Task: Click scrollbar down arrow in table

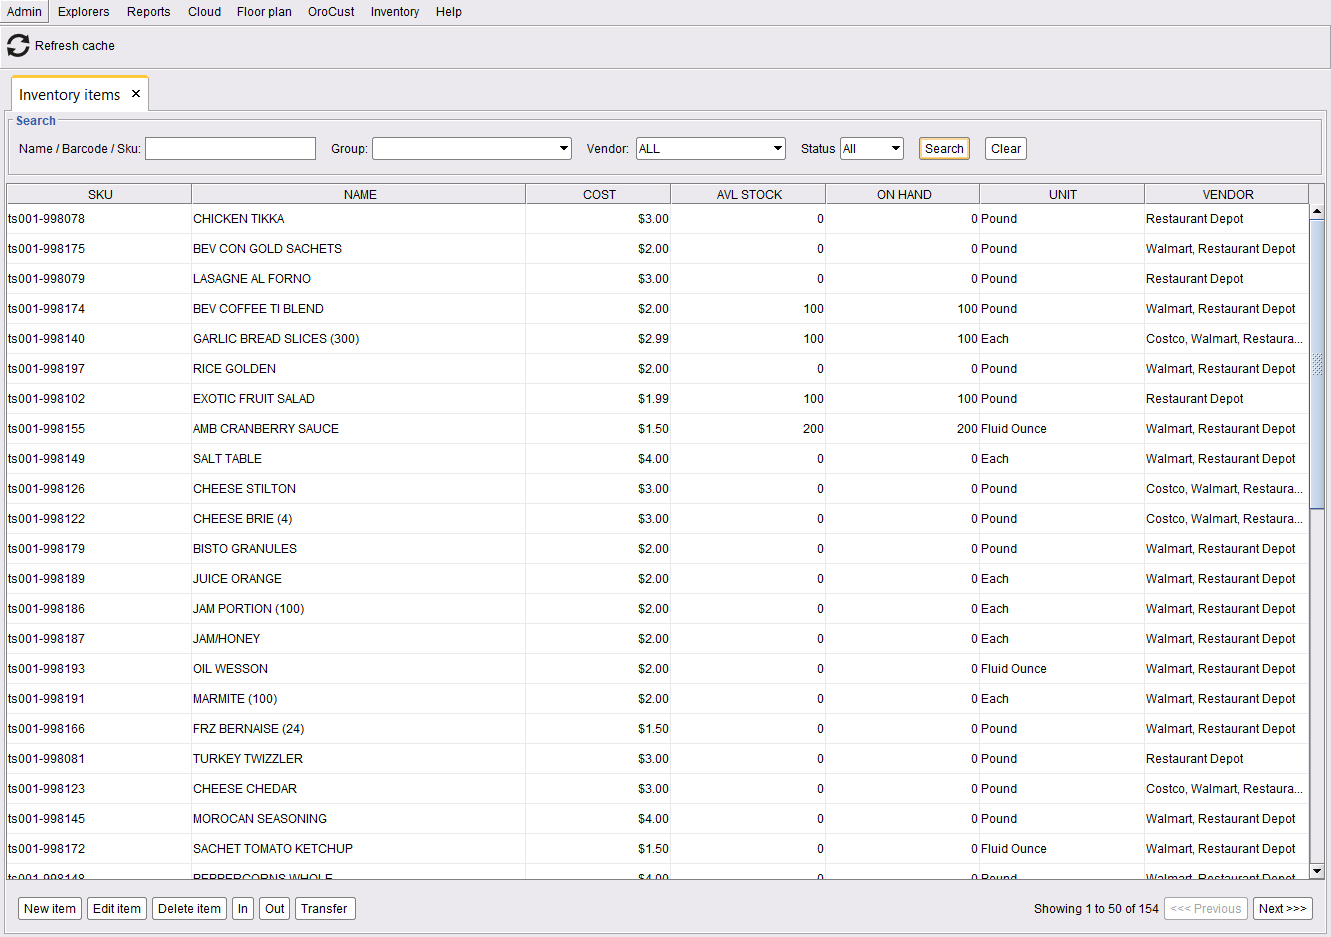Action: pos(1317,871)
